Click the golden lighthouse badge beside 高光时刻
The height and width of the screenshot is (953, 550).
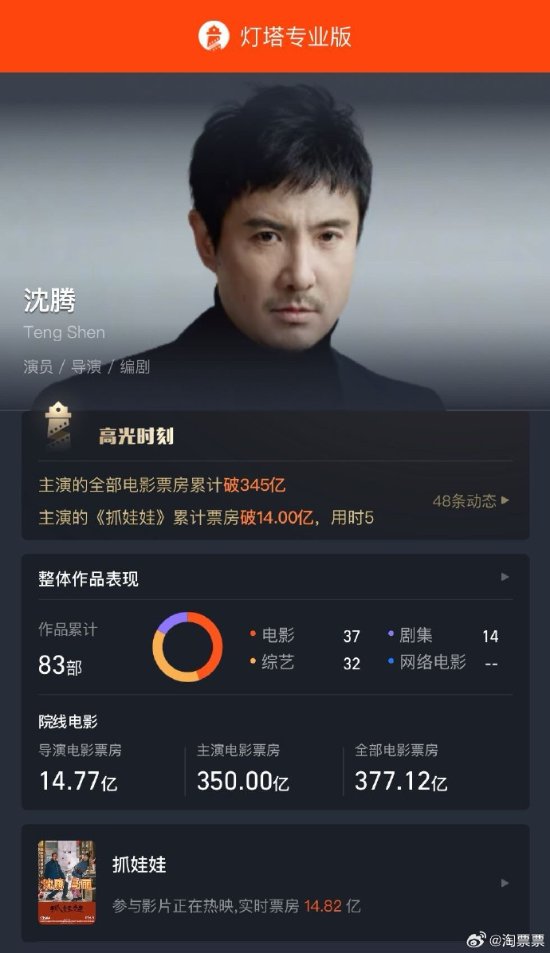[x=58, y=424]
